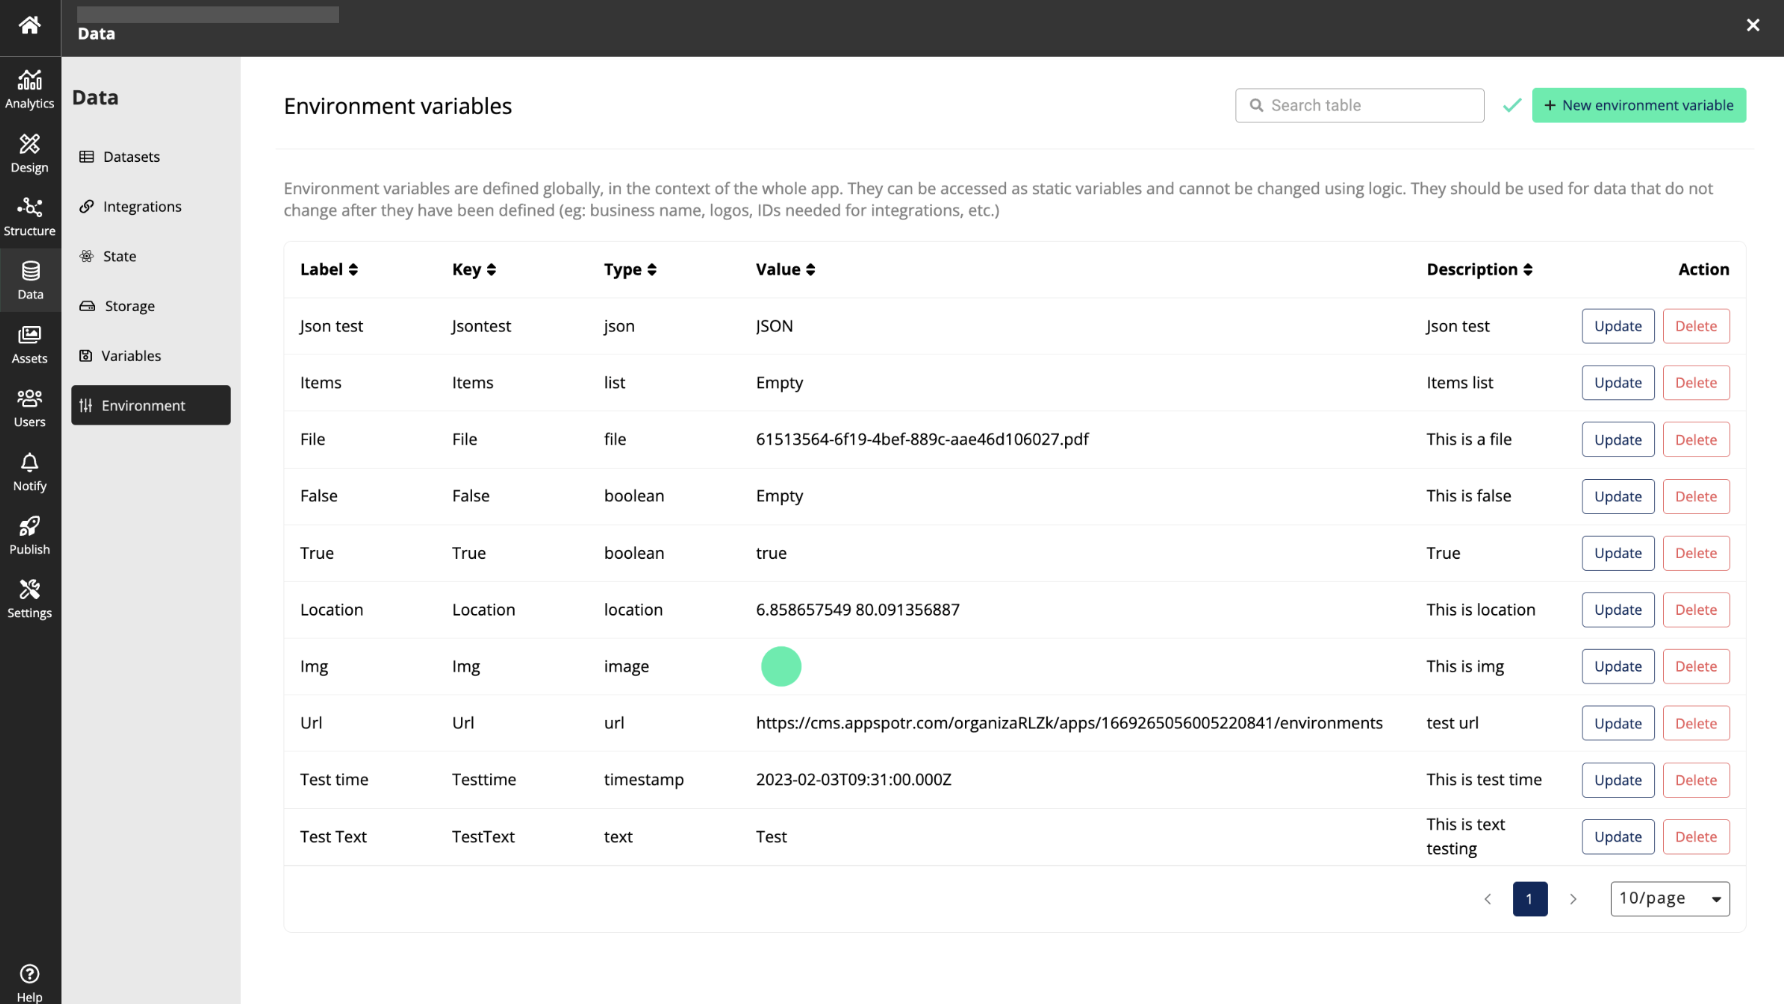
Task: Click the timestamp 2023-02-03T09:31:00.000Z value
Action: coord(853,780)
